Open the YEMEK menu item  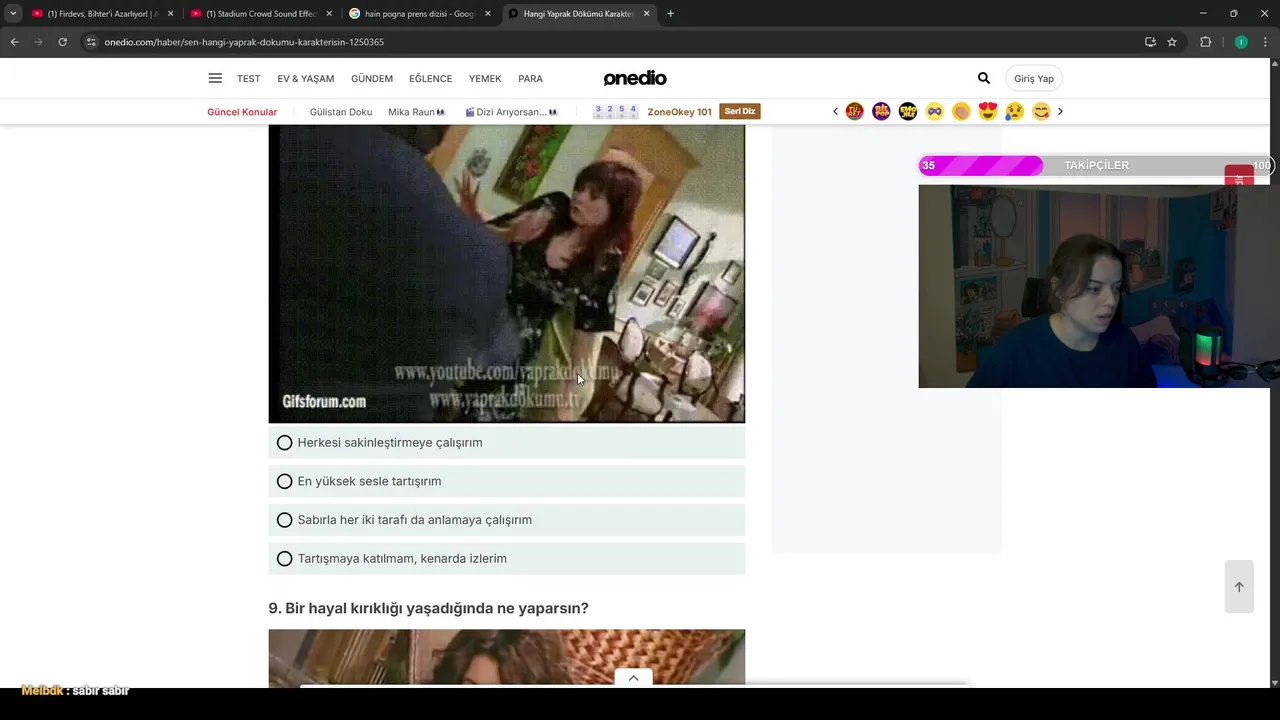tap(485, 79)
